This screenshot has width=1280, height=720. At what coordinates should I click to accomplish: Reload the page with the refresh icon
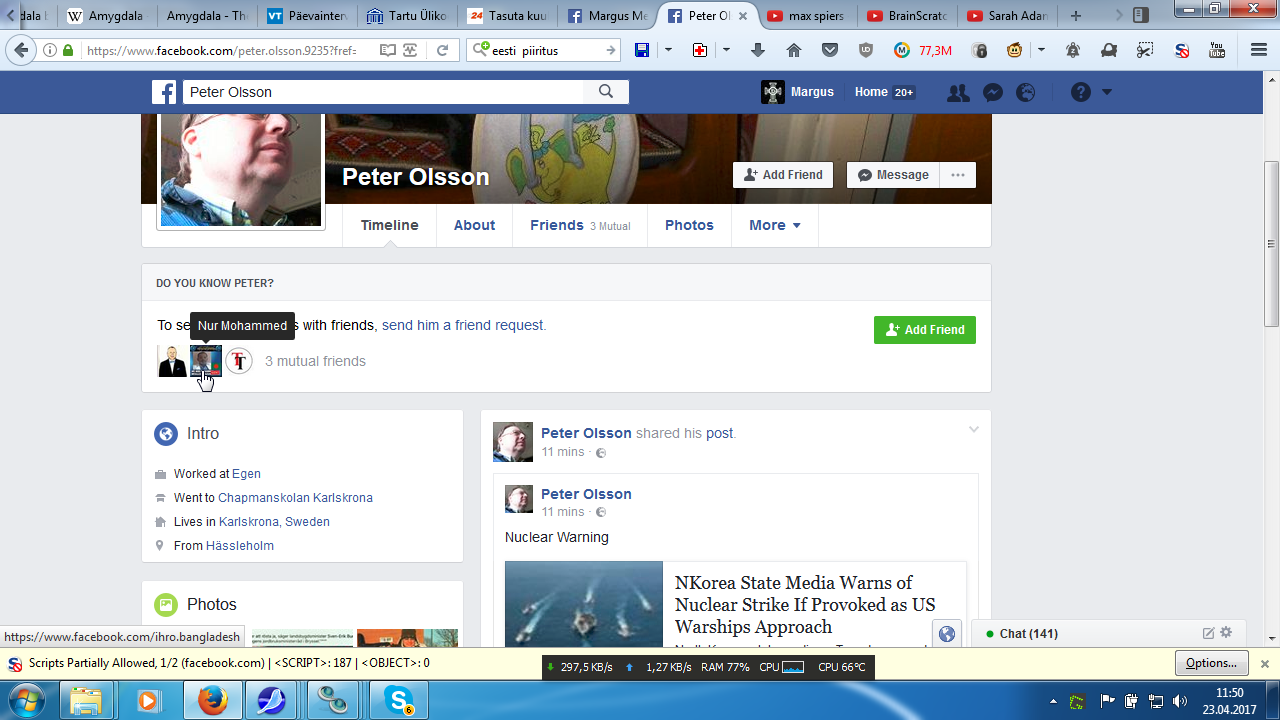442,50
